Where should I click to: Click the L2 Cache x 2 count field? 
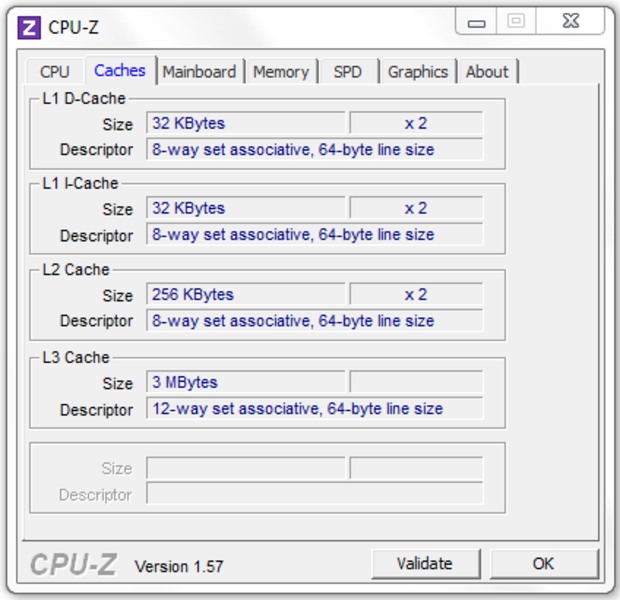(x=416, y=294)
